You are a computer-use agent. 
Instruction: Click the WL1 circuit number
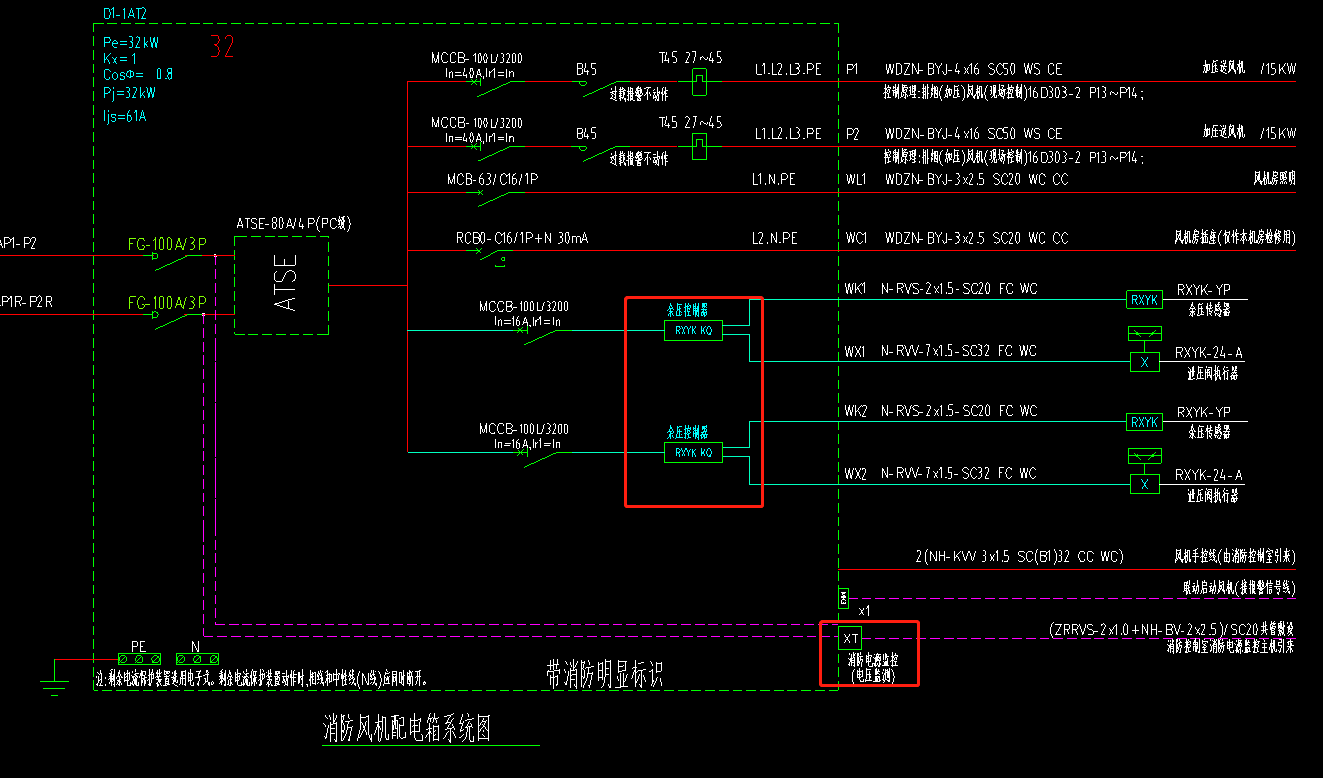pos(856,179)
